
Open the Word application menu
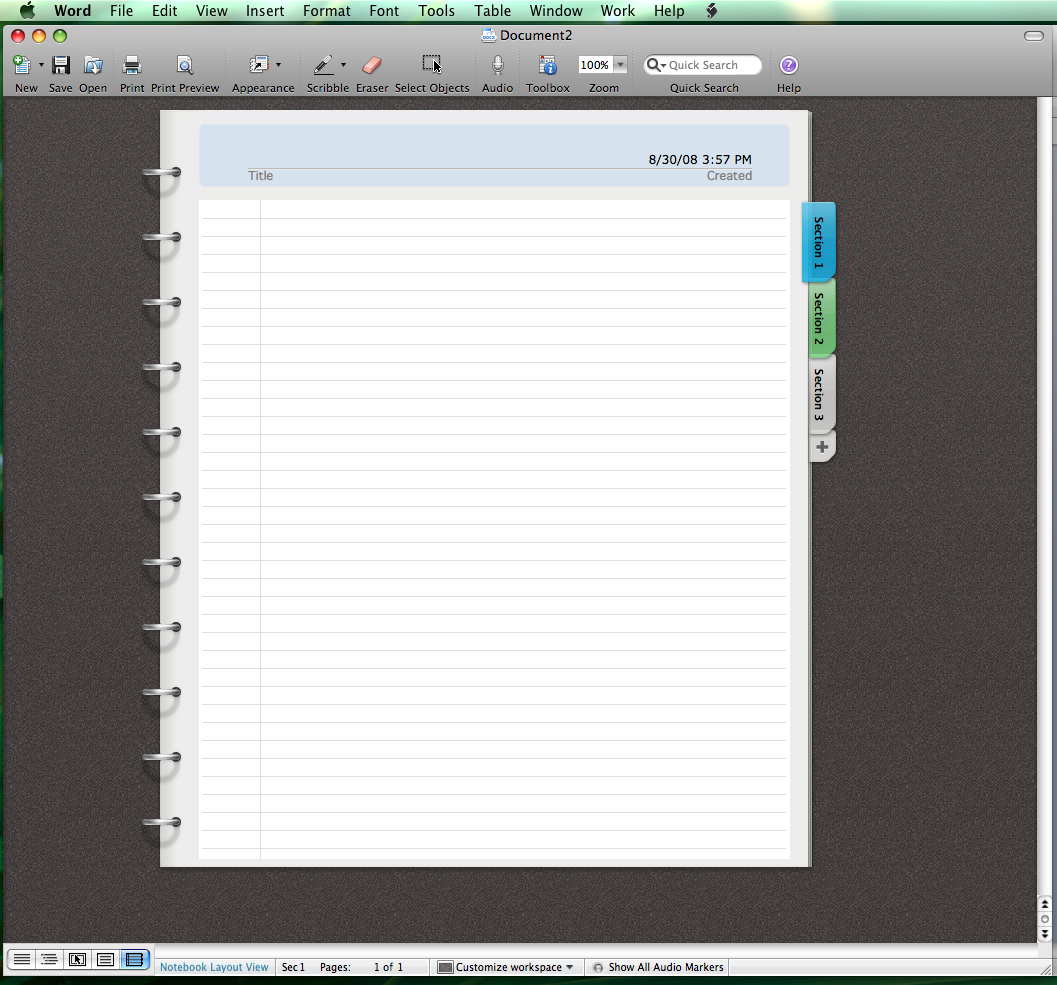tap(72, 11)
